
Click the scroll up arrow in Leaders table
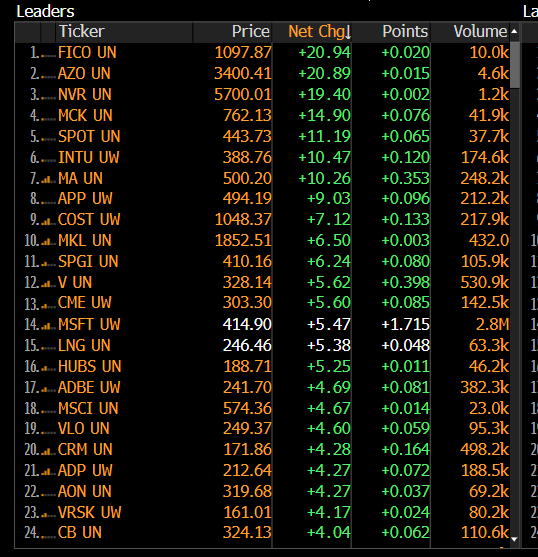click(514, 32)
